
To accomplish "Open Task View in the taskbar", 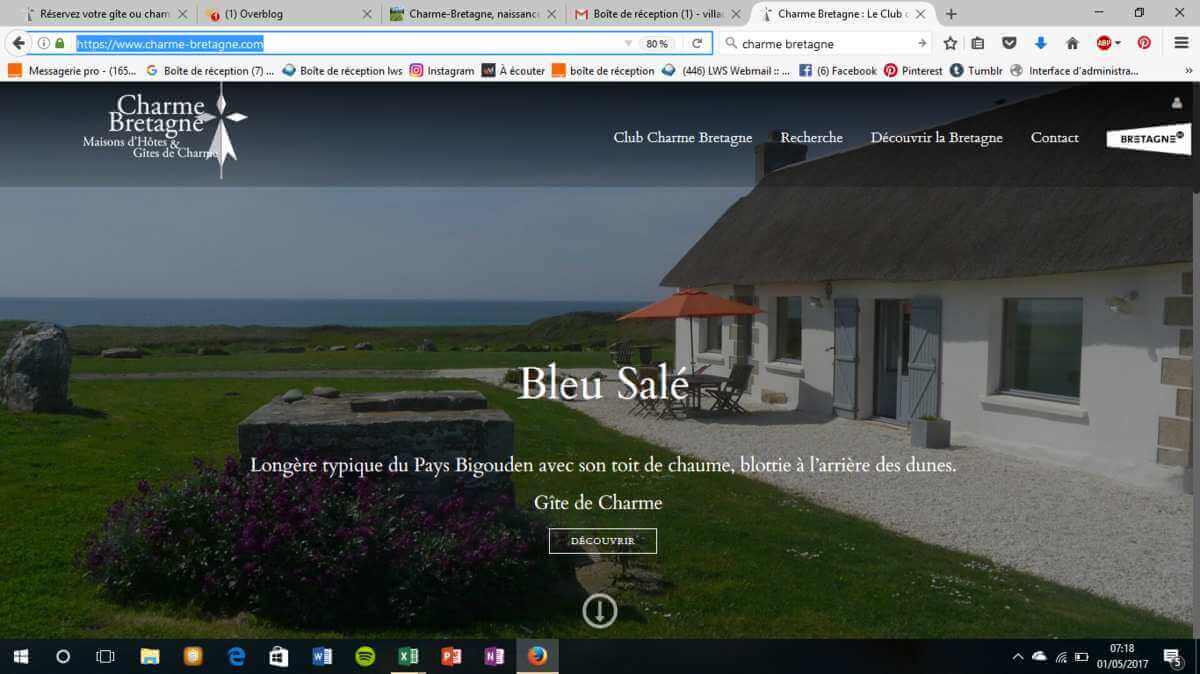I will point(105,657).
